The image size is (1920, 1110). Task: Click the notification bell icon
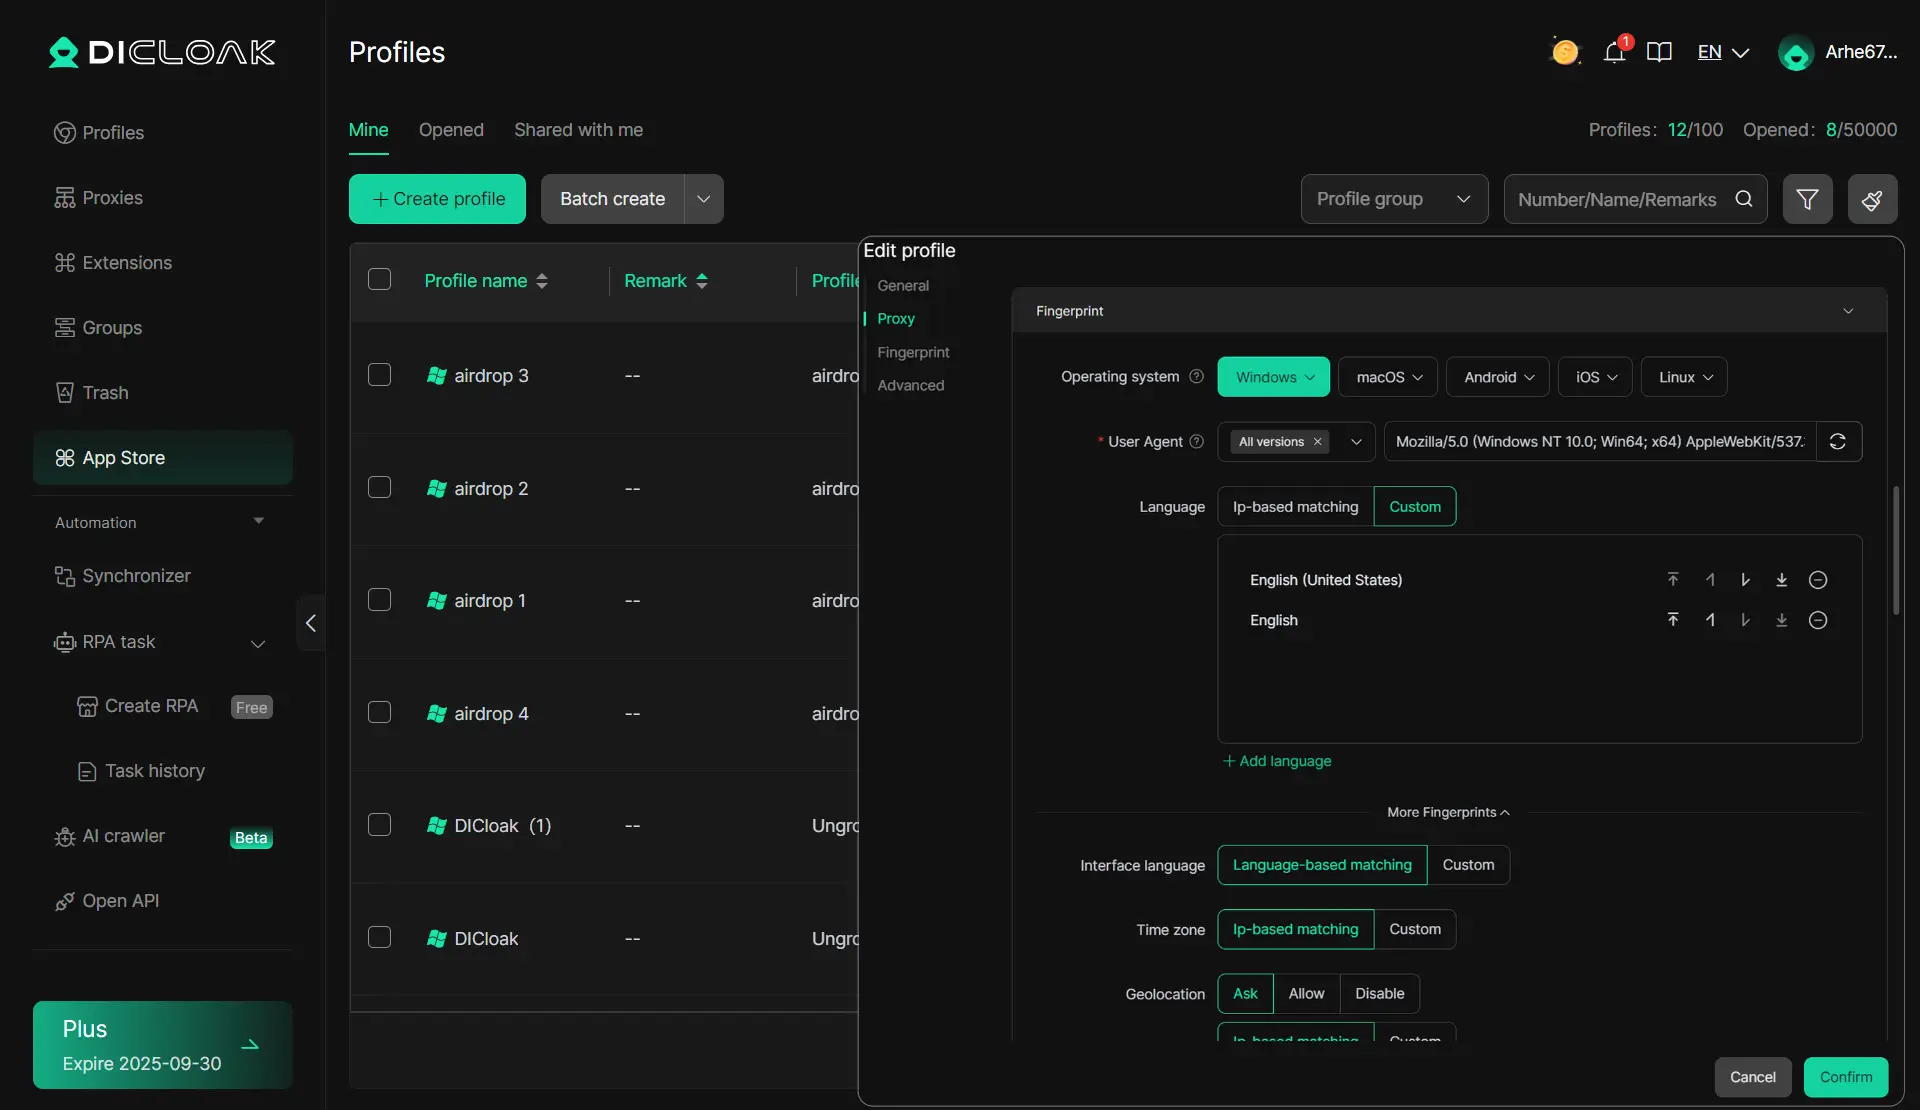(x=1613, y=53)
